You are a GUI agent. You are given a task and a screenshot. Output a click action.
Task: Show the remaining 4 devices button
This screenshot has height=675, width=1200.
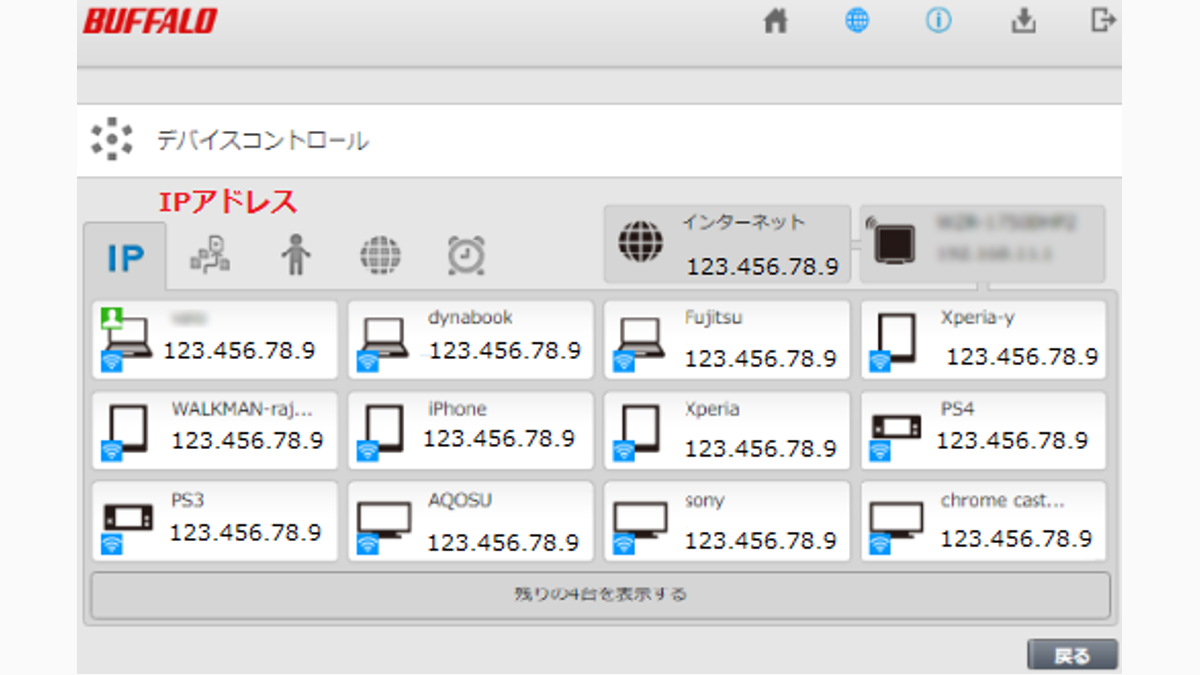(600, 595)
